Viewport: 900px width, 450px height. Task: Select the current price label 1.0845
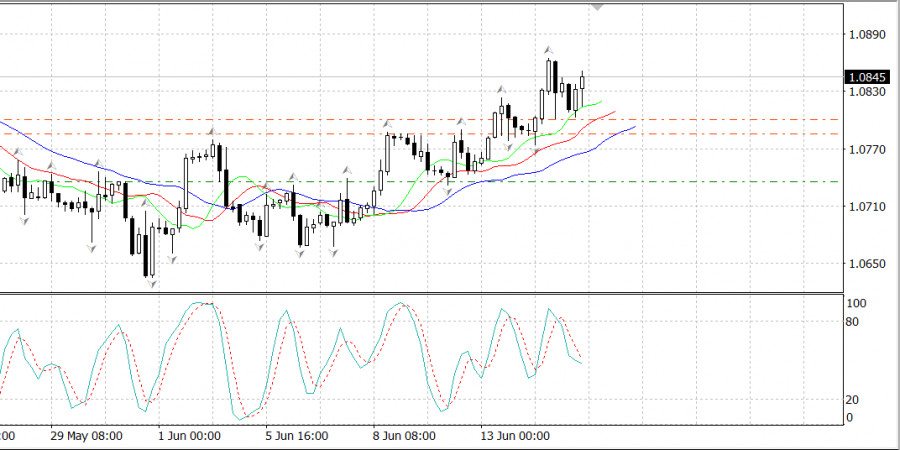(x=863, y=77)
